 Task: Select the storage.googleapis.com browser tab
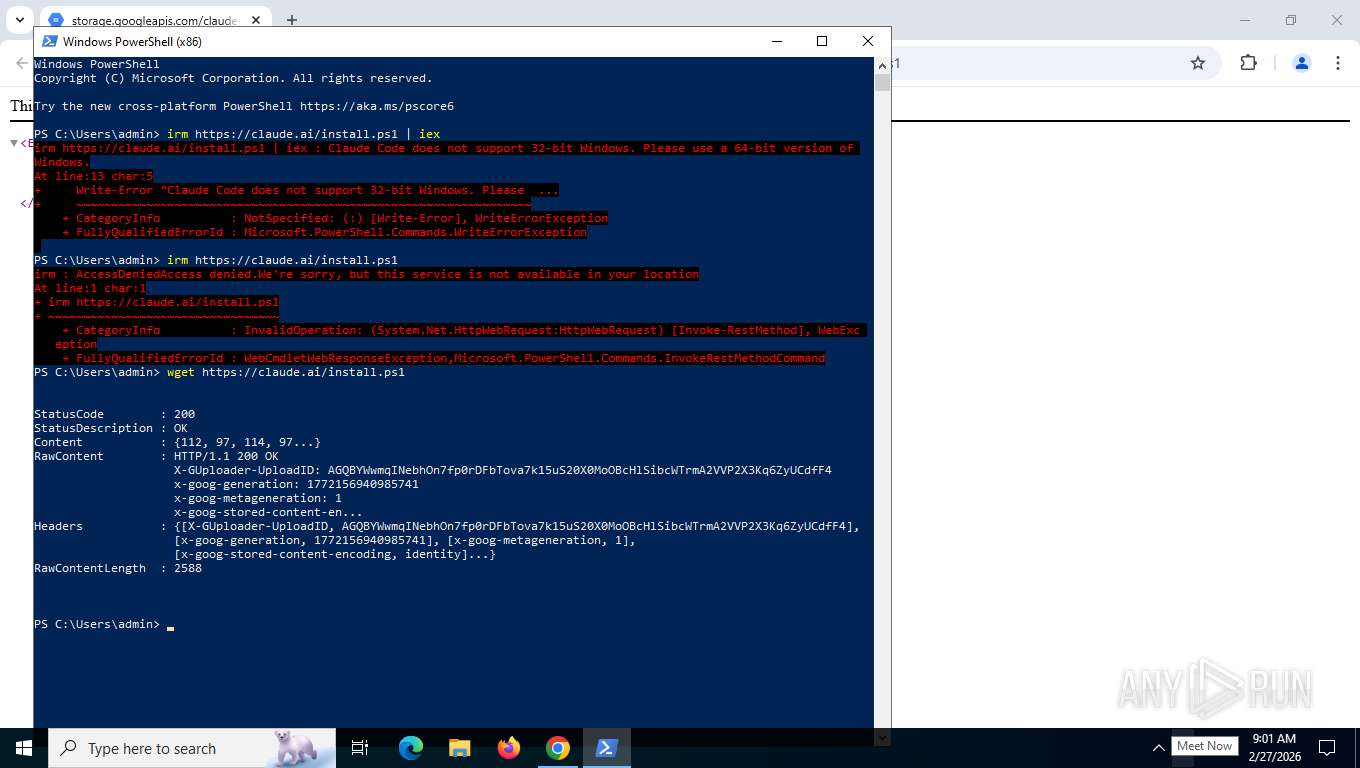155,20
